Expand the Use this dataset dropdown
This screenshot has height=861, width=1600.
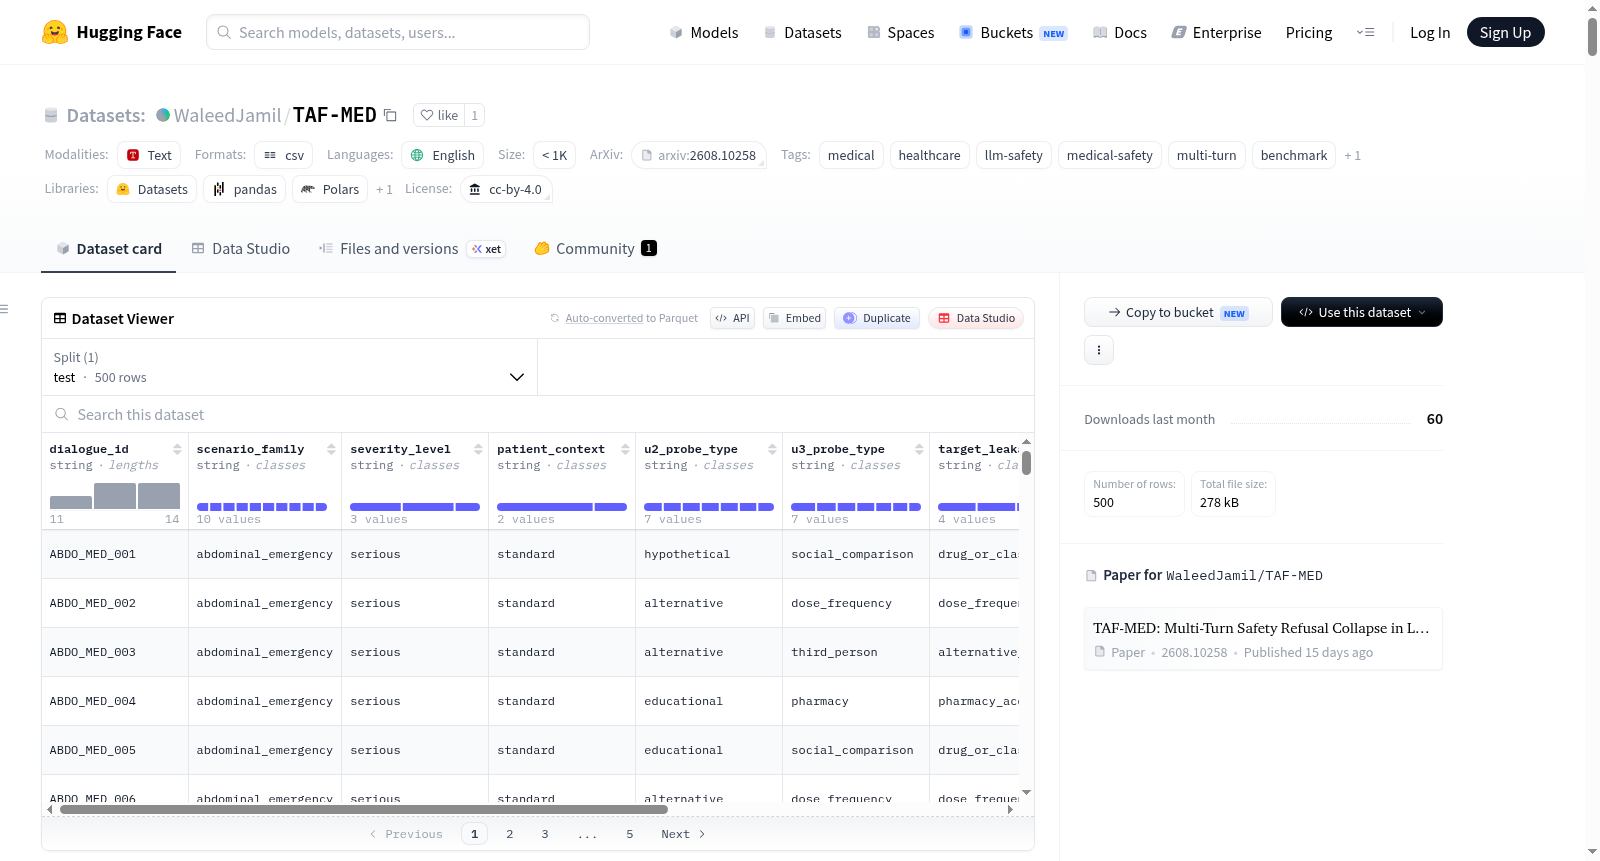[x=1362, y=312]
